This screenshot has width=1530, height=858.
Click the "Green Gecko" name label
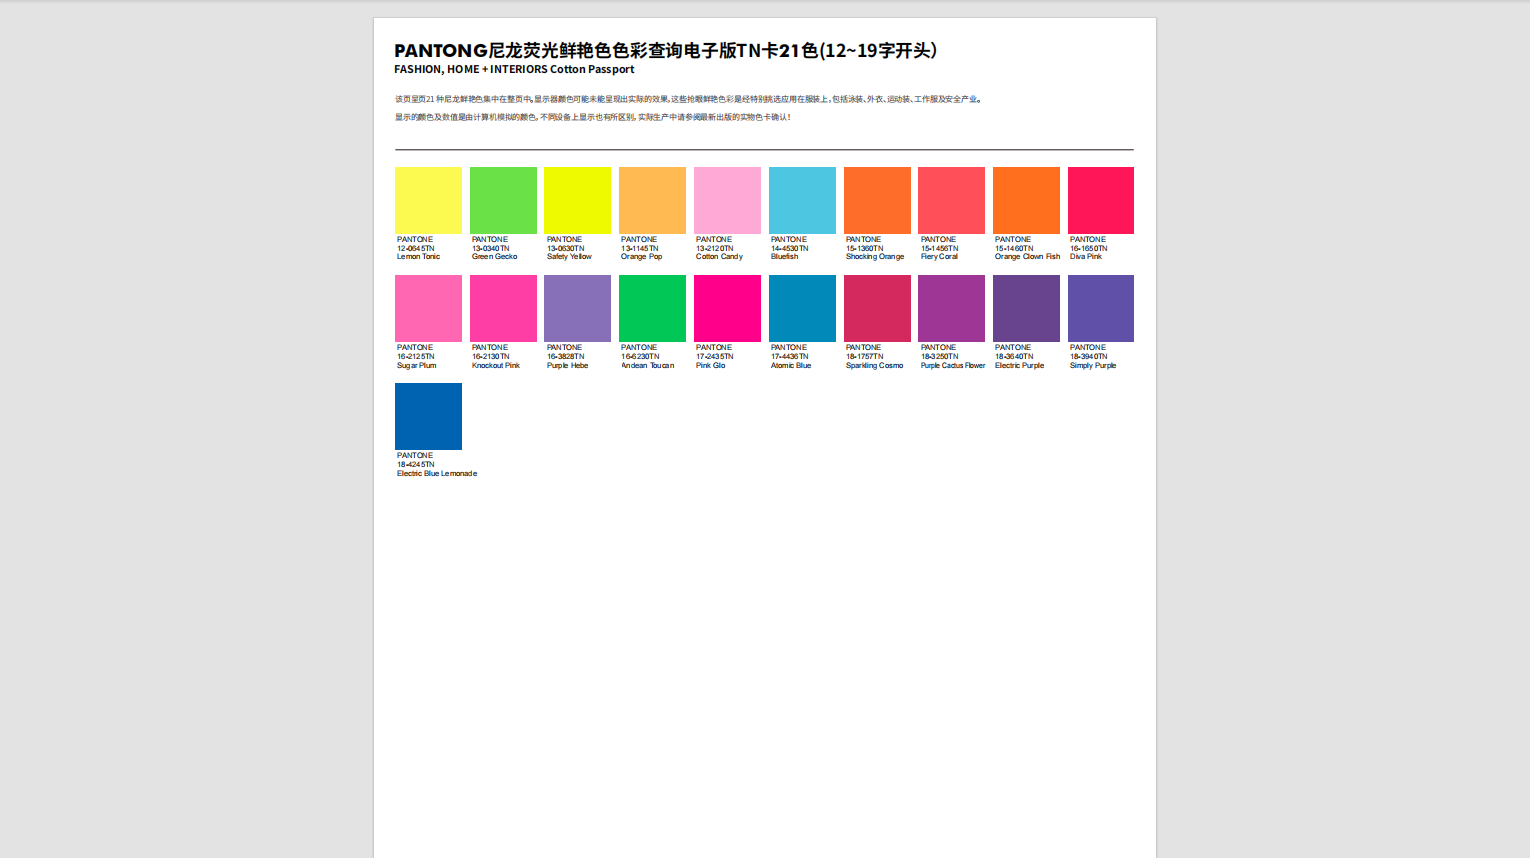(x=494, y=257)
